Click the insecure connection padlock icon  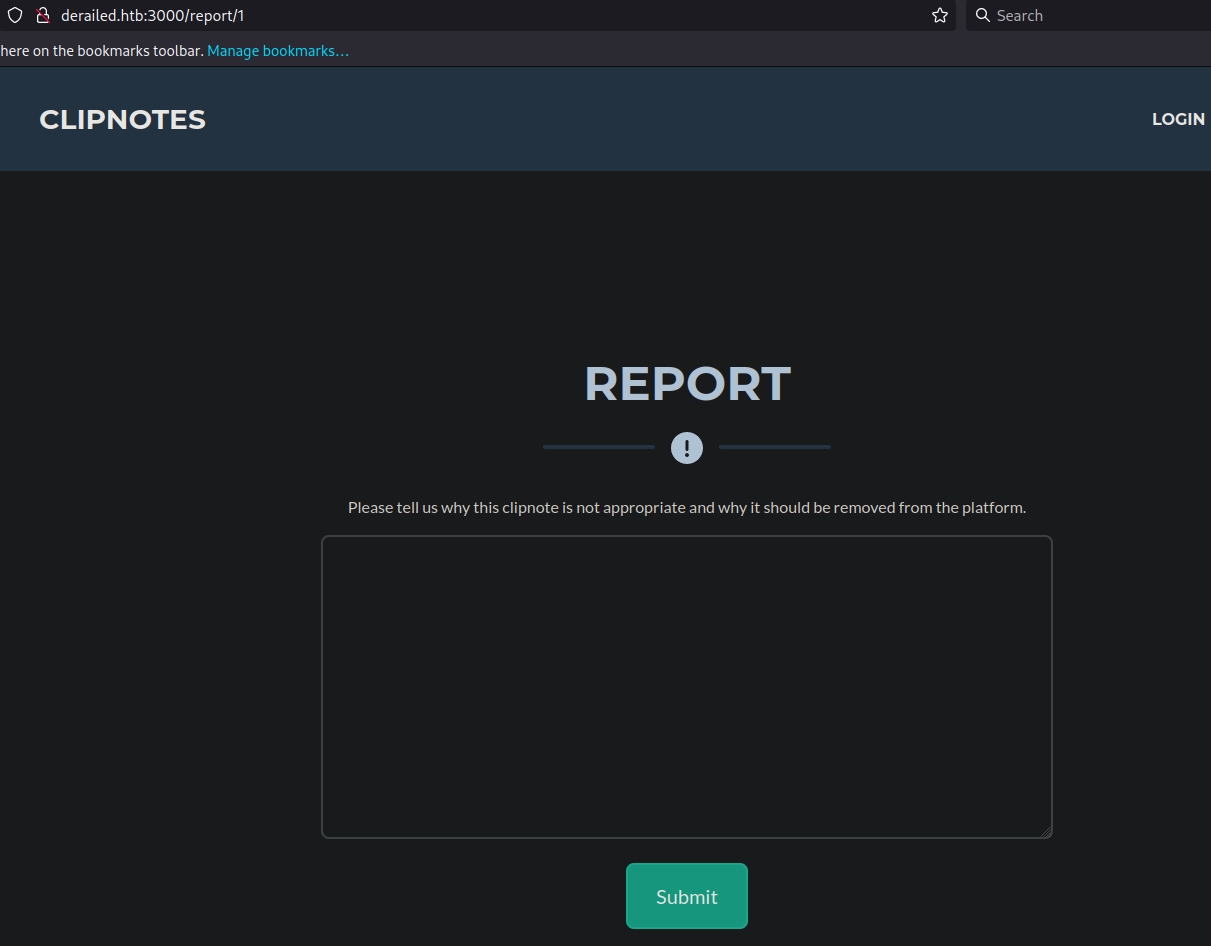point(43,15)
